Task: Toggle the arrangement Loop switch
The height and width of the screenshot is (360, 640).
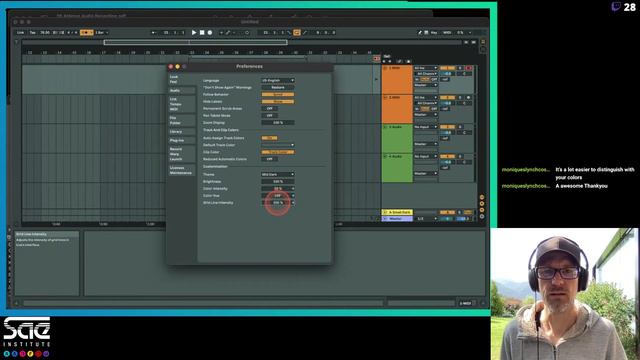Action: coord(297,32)
